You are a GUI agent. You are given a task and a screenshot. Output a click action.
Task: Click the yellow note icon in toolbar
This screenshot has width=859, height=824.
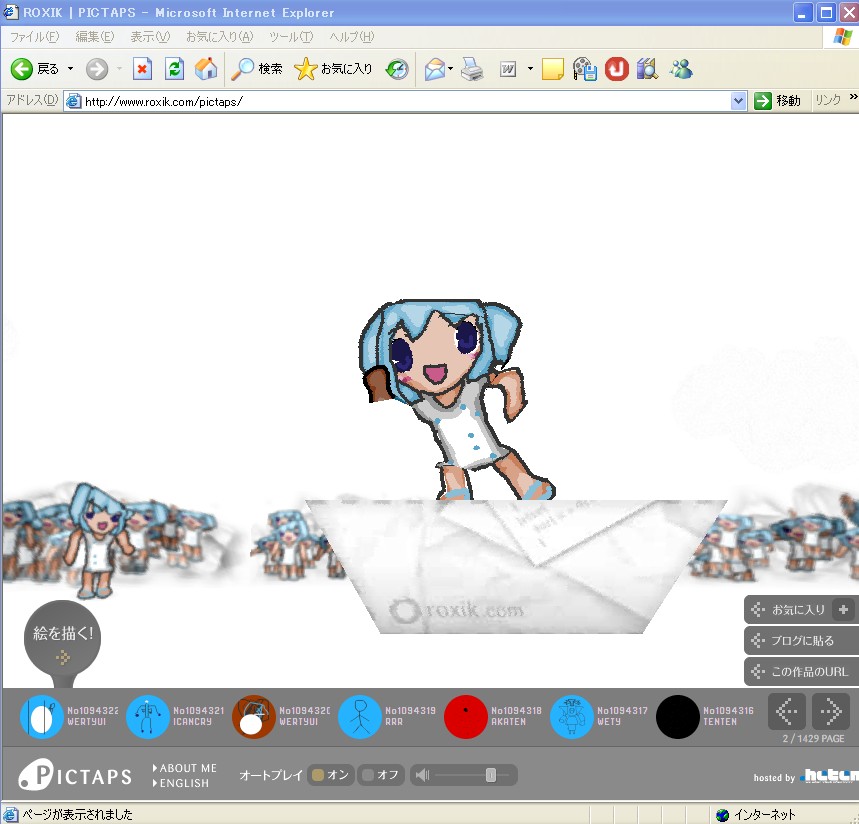(x=552, y=69)
